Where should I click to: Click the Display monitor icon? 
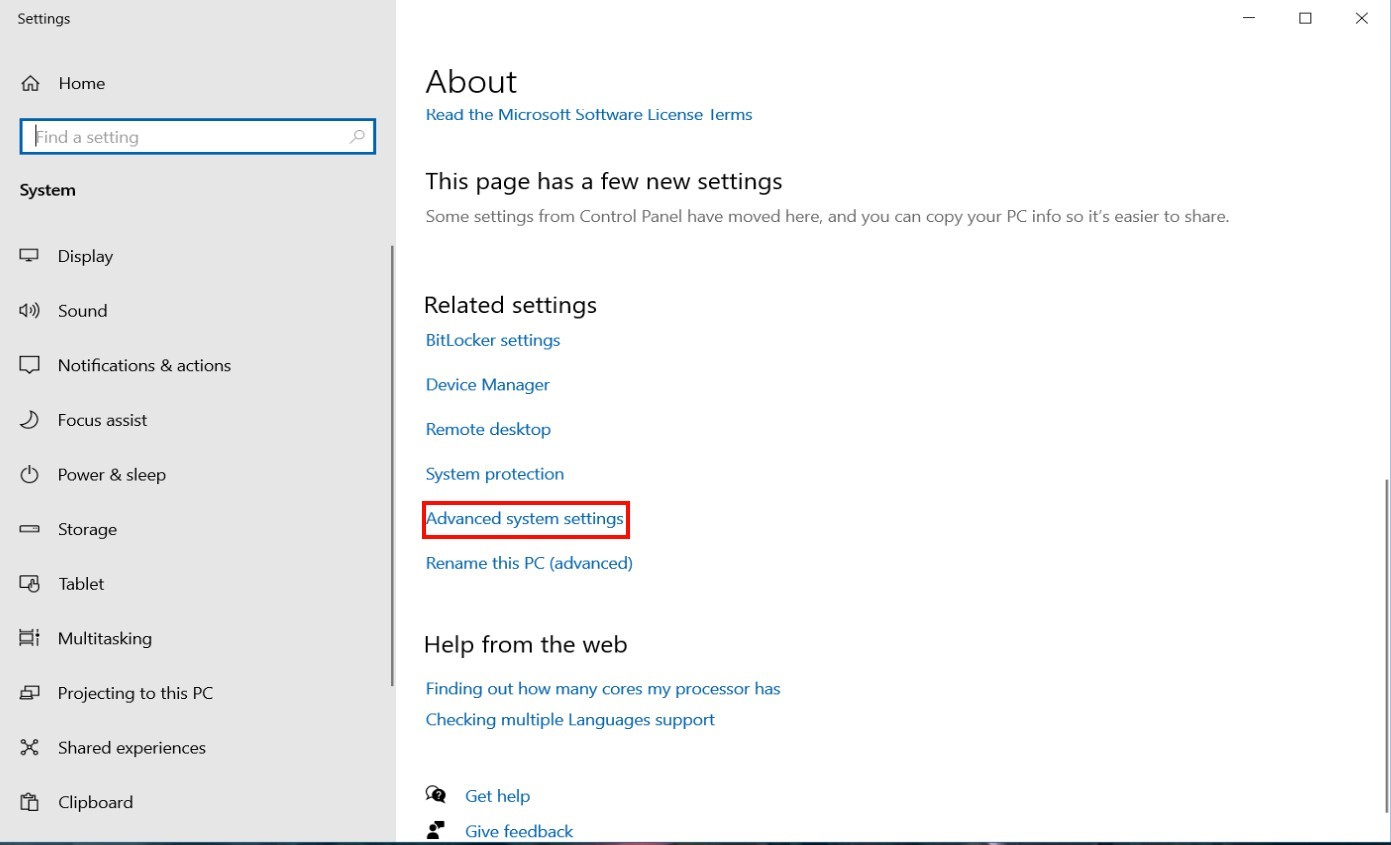point(30,256)
